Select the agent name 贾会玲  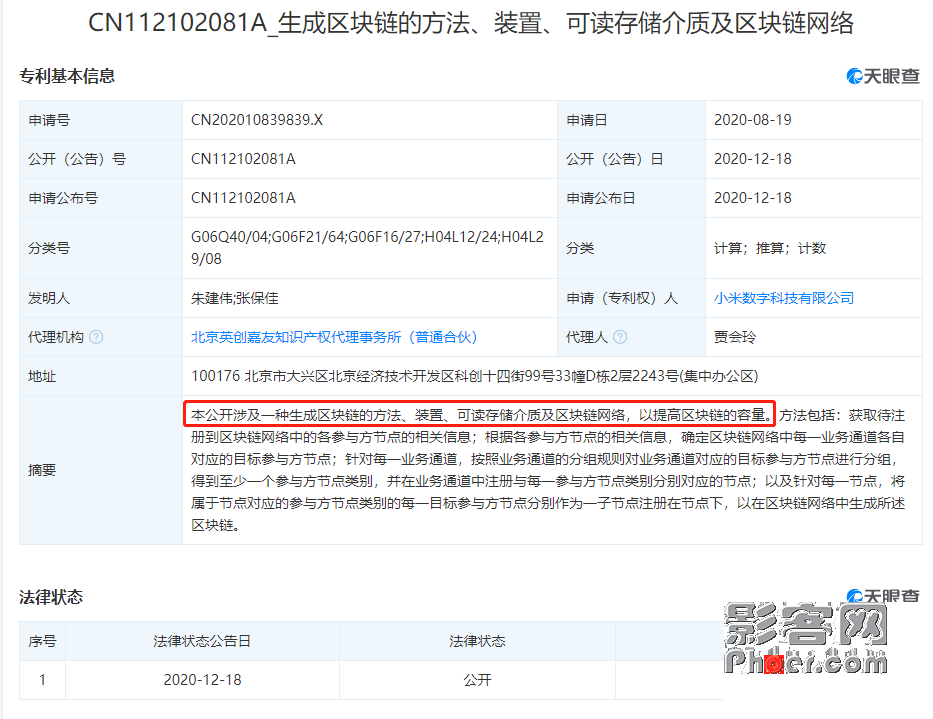735,337
